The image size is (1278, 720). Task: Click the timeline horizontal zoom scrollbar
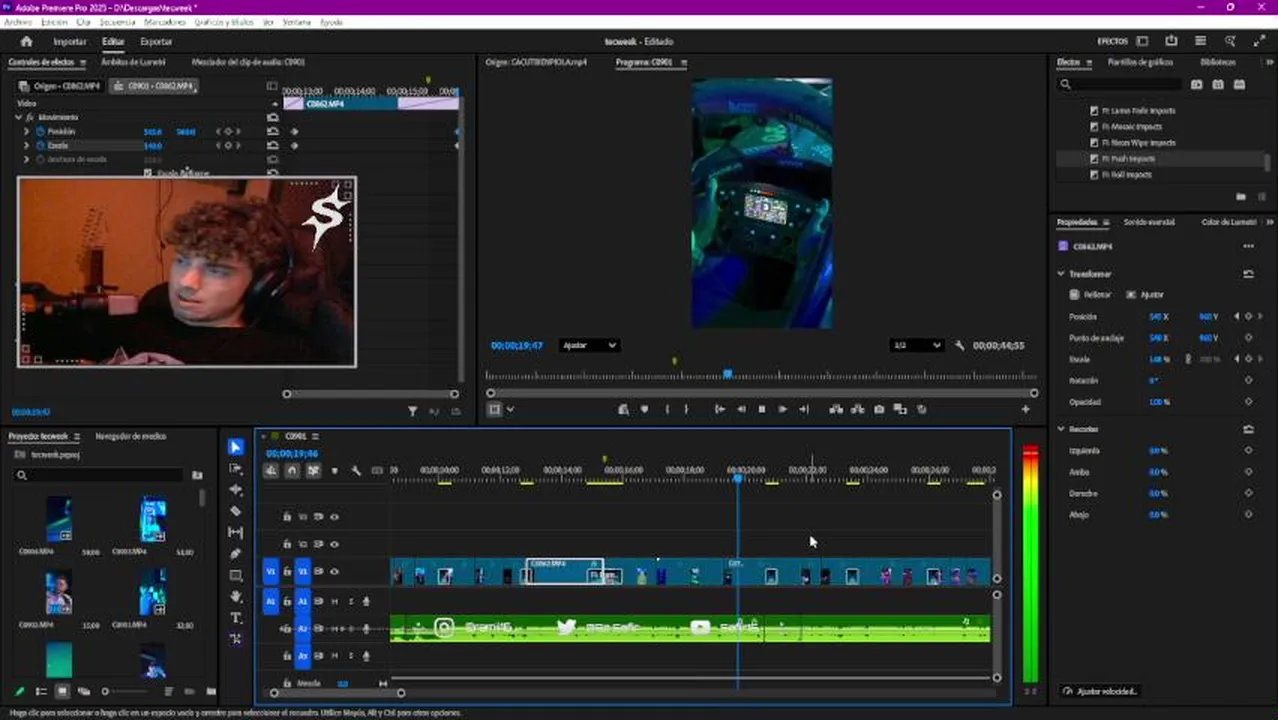click(337, 693)
